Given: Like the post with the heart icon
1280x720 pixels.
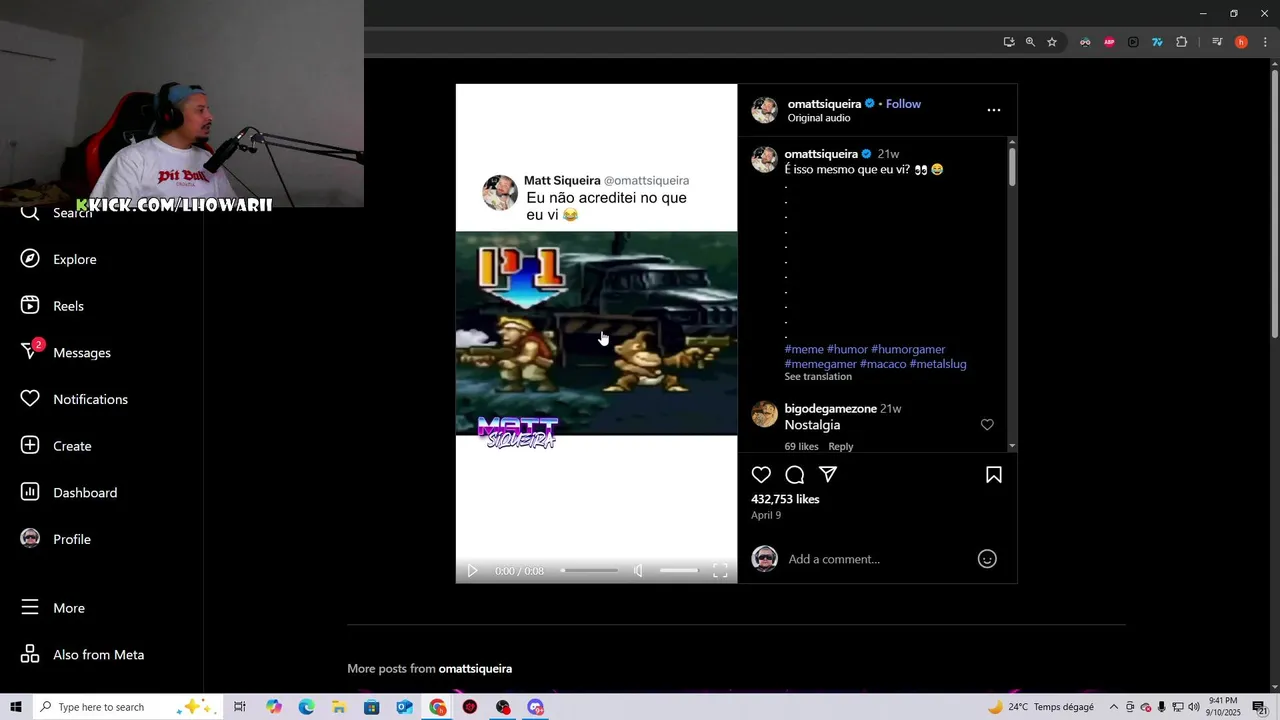Looking at the screenshot, I should click(x=761, y=475).
